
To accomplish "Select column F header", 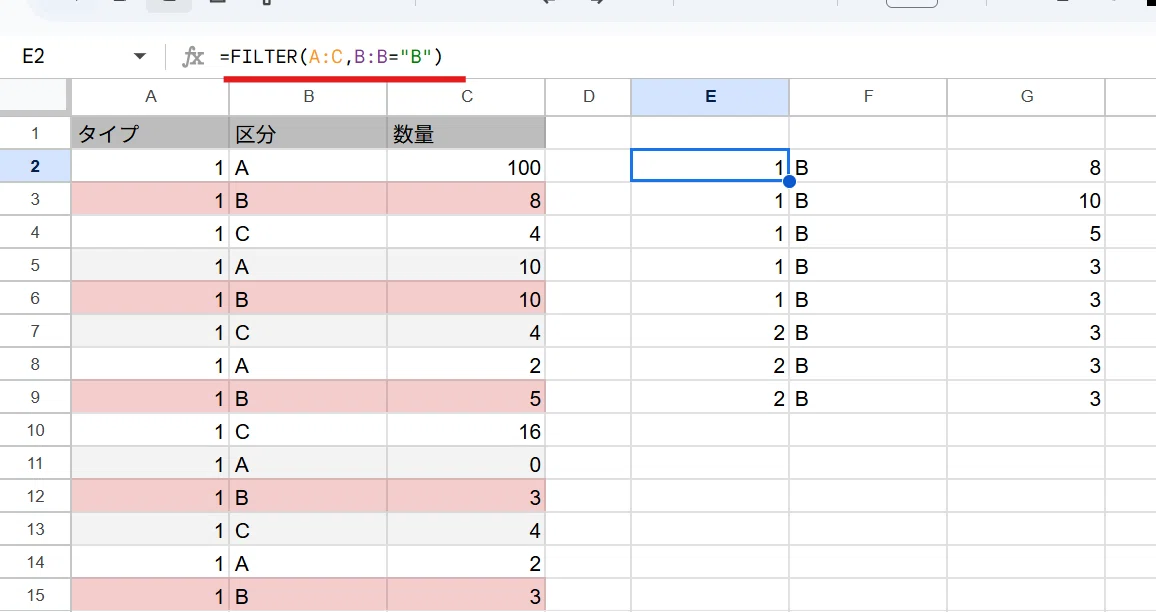I will pos(868,97).
